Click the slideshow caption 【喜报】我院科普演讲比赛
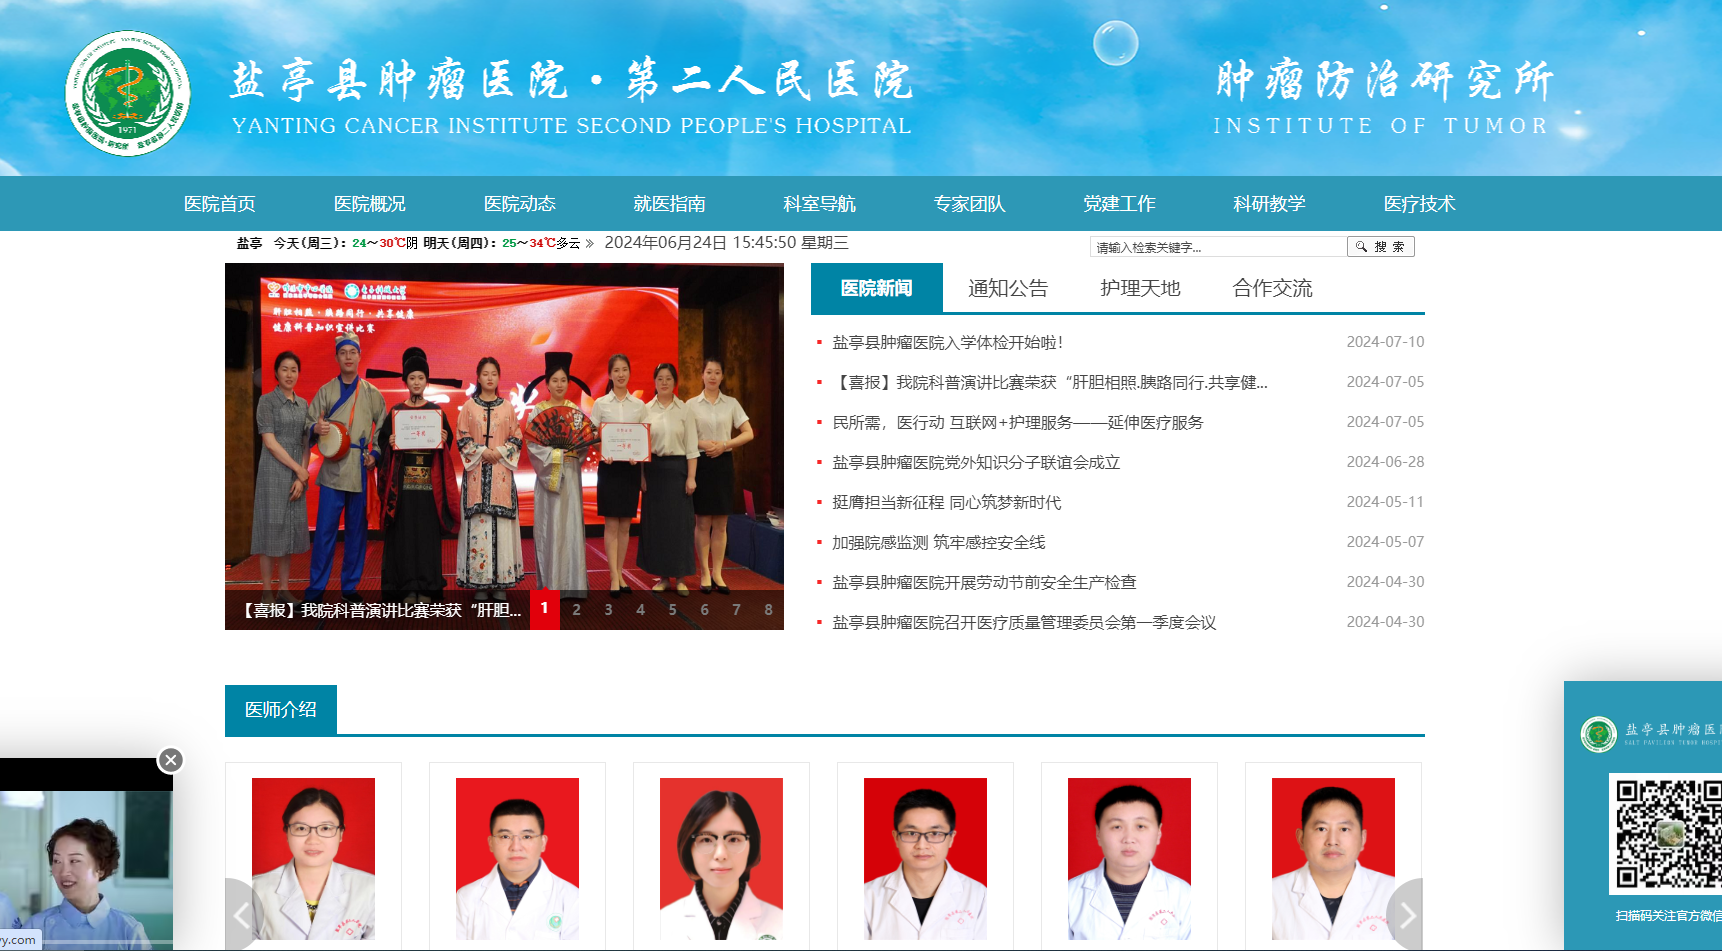 click(x=381, y=610)
